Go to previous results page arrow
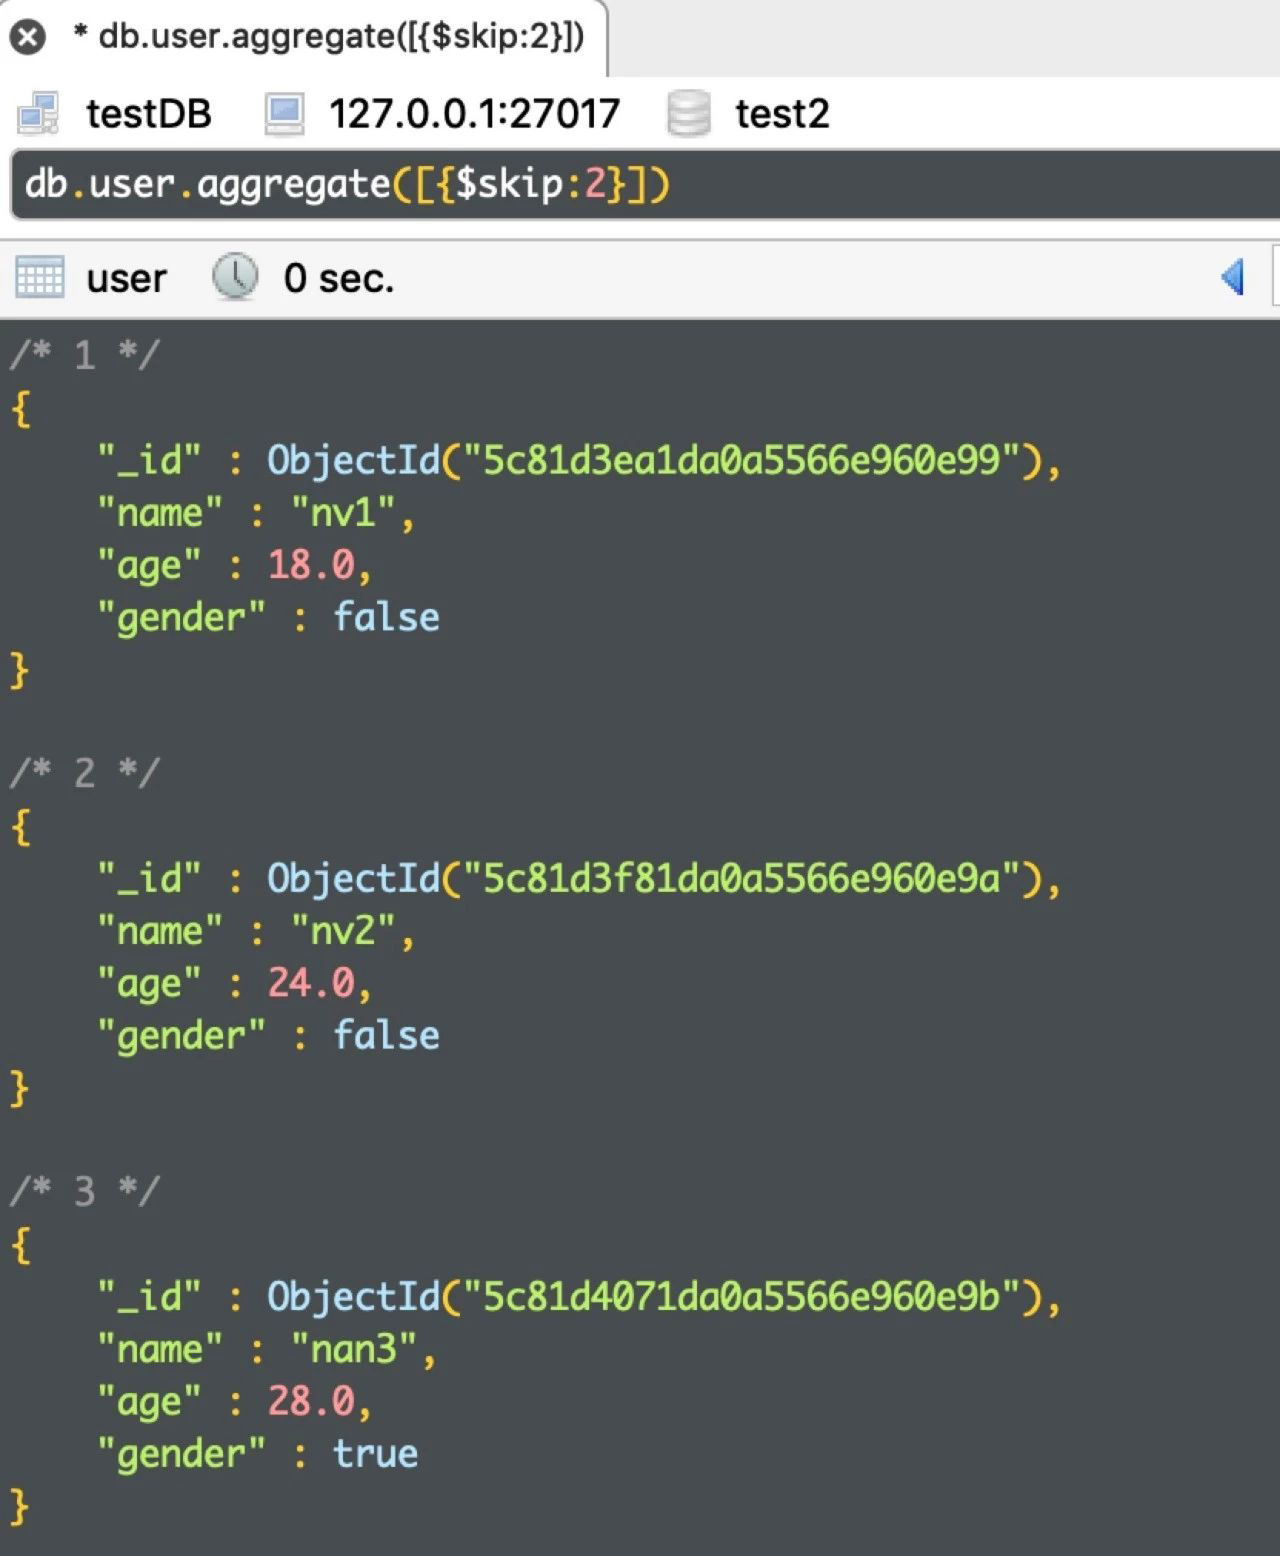Screen dimensions: 1280x1556 [1233, 277]
